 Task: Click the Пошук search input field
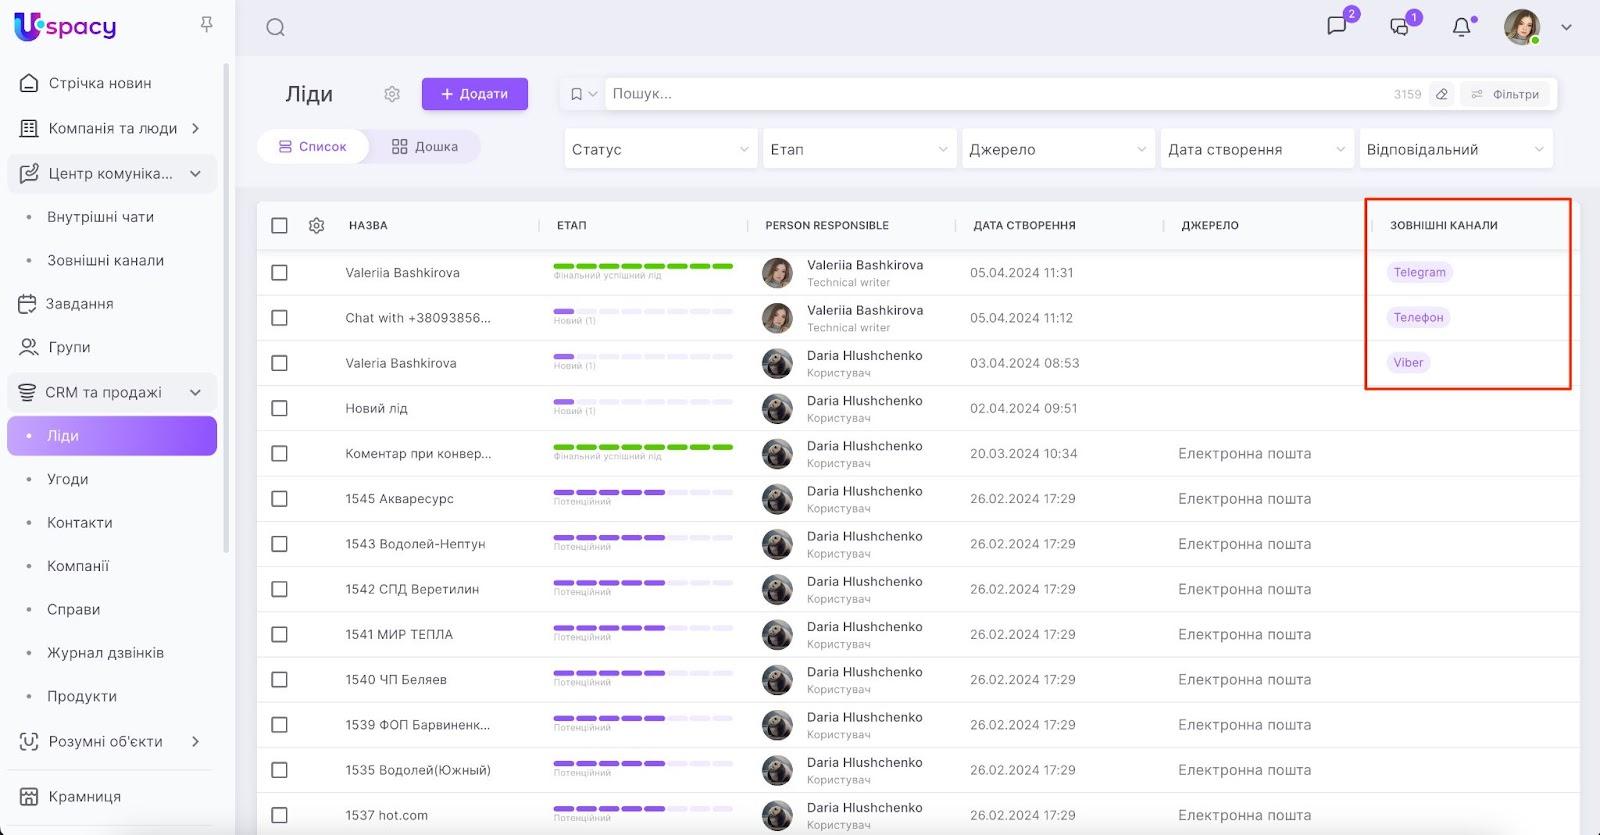(990, 94)
